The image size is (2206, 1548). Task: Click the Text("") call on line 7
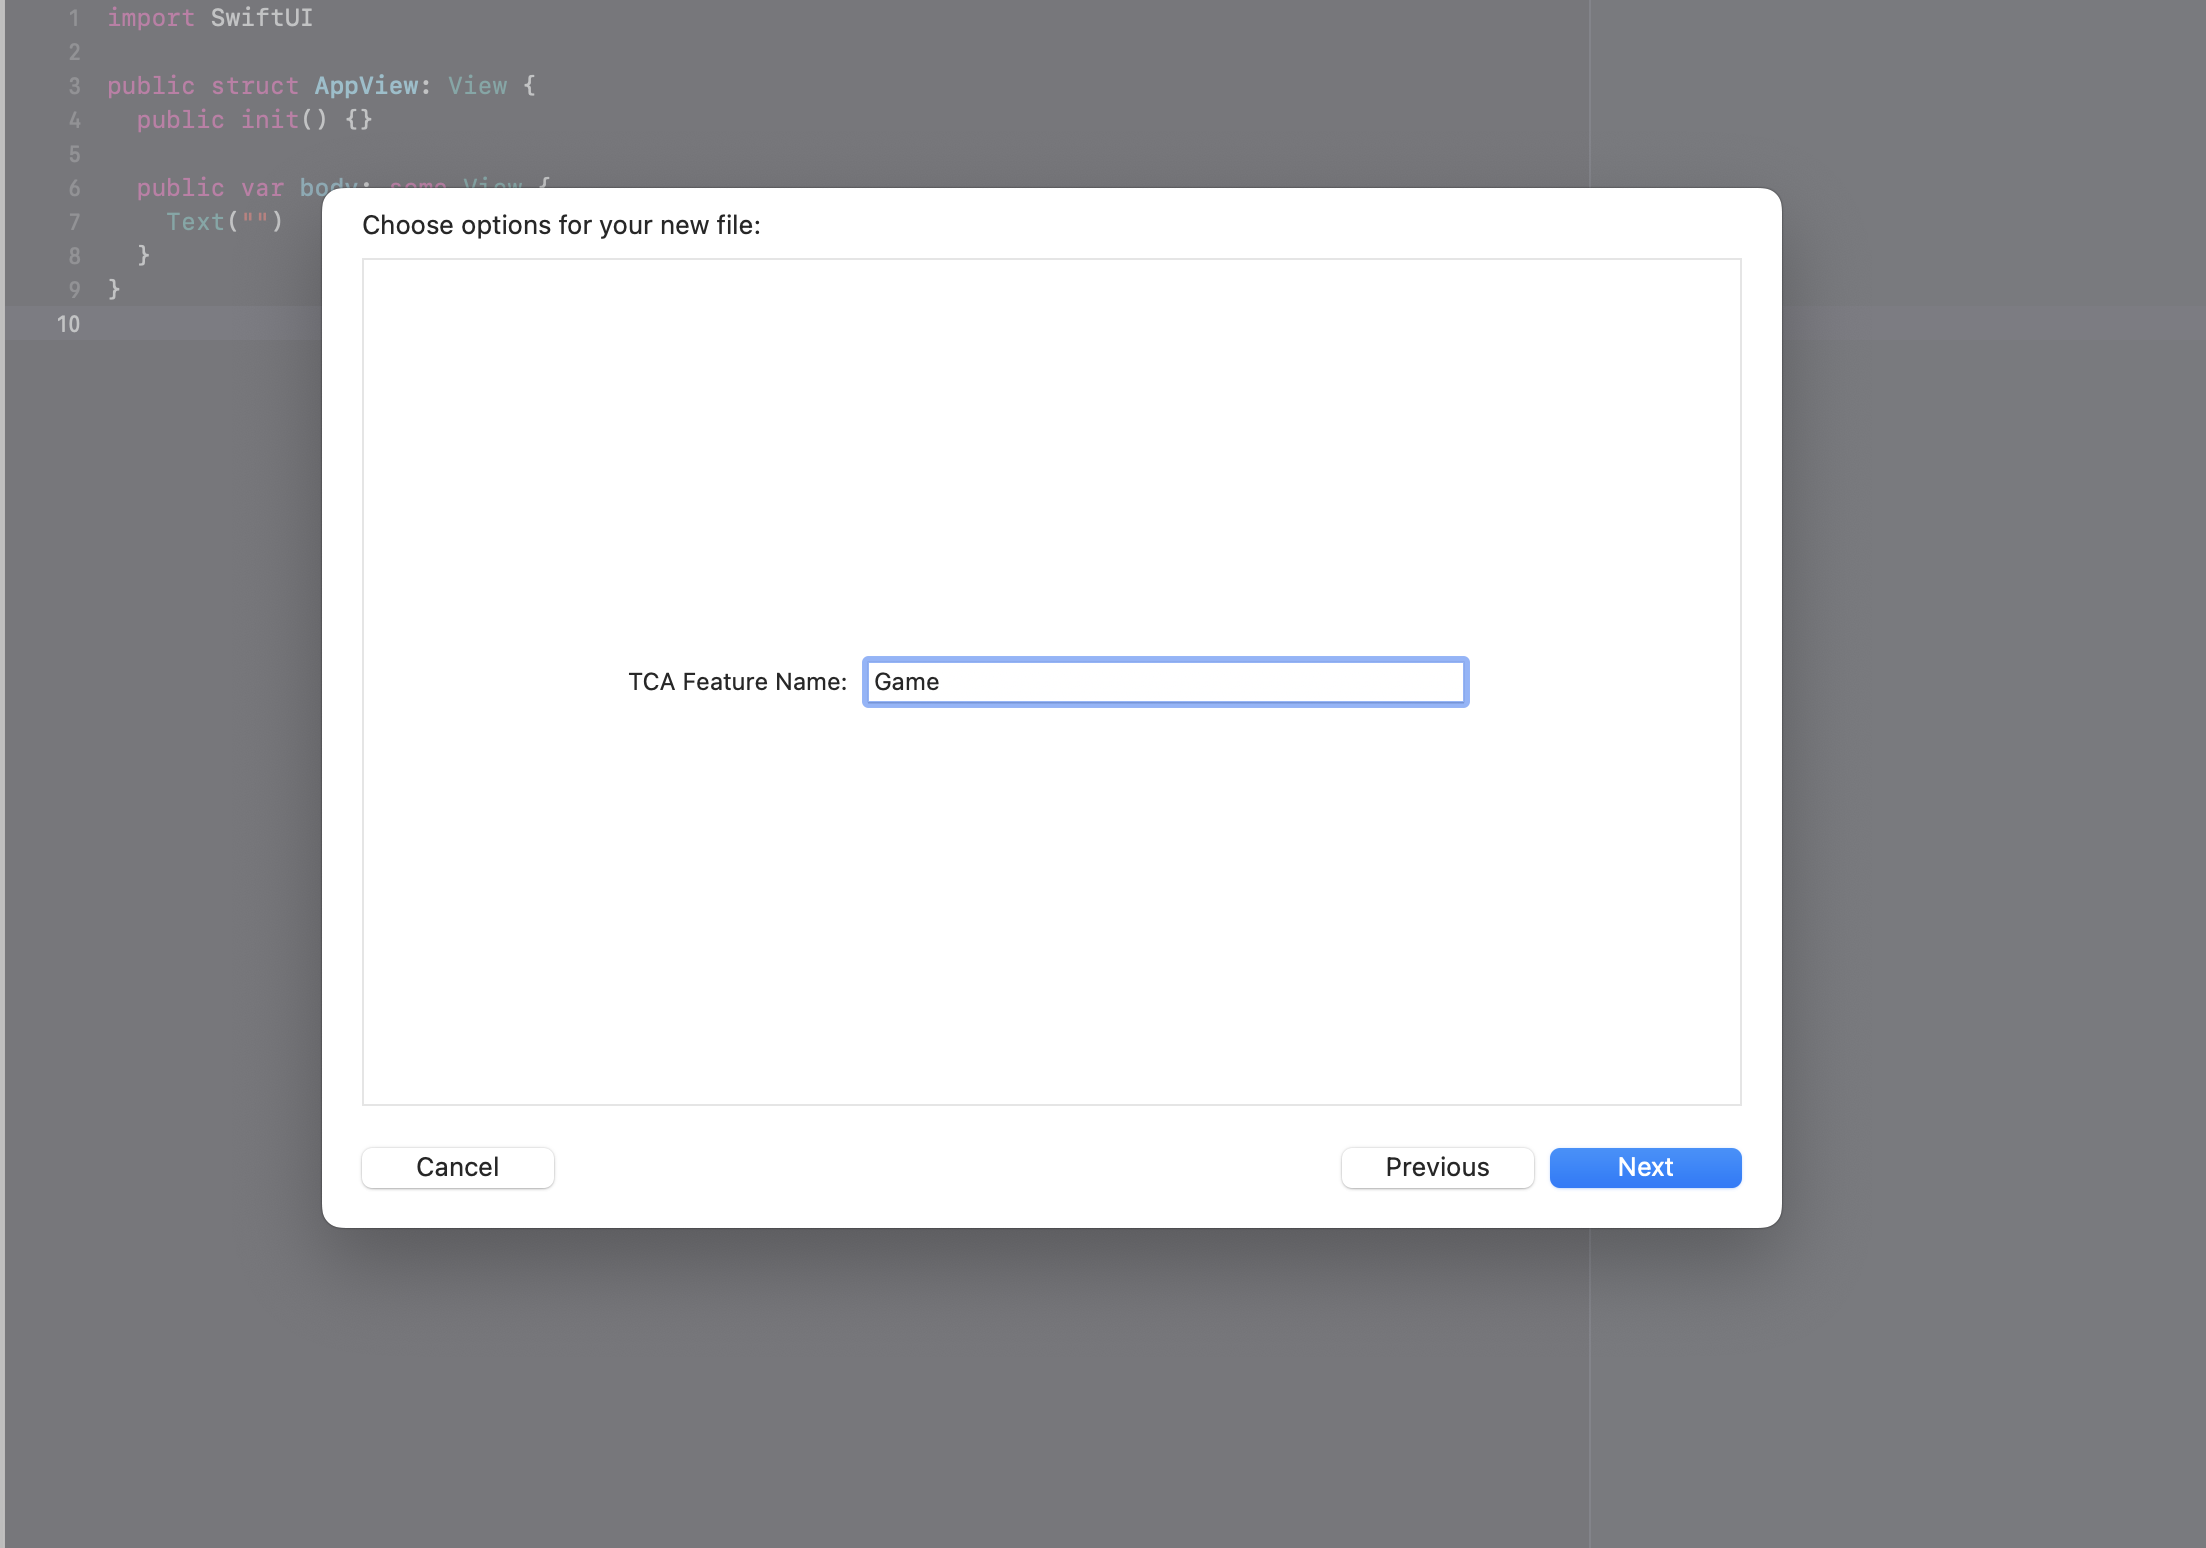point(224,222)
